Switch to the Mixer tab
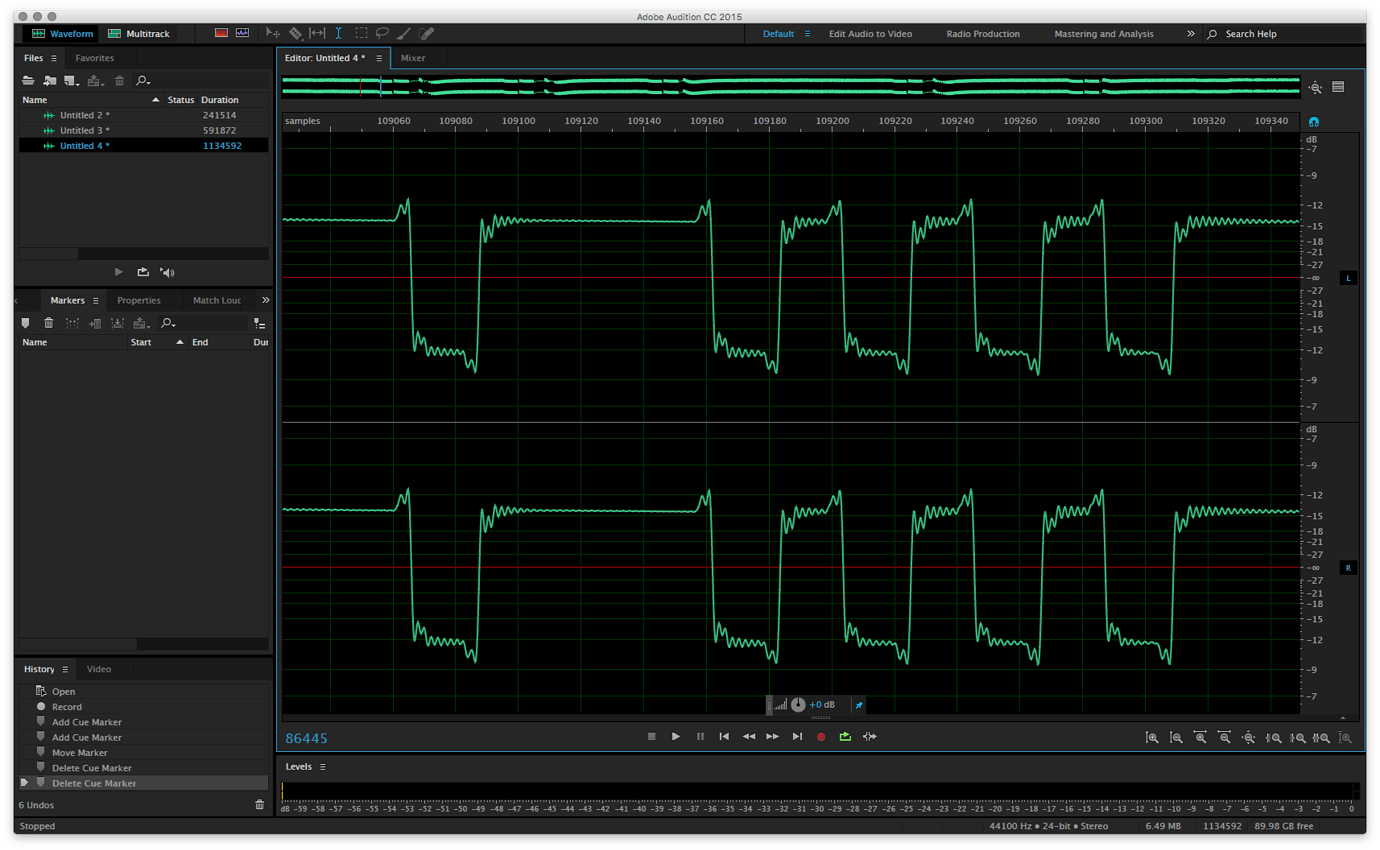The height and width of the screenshot is (850, 1380). (x=413, y=58)
